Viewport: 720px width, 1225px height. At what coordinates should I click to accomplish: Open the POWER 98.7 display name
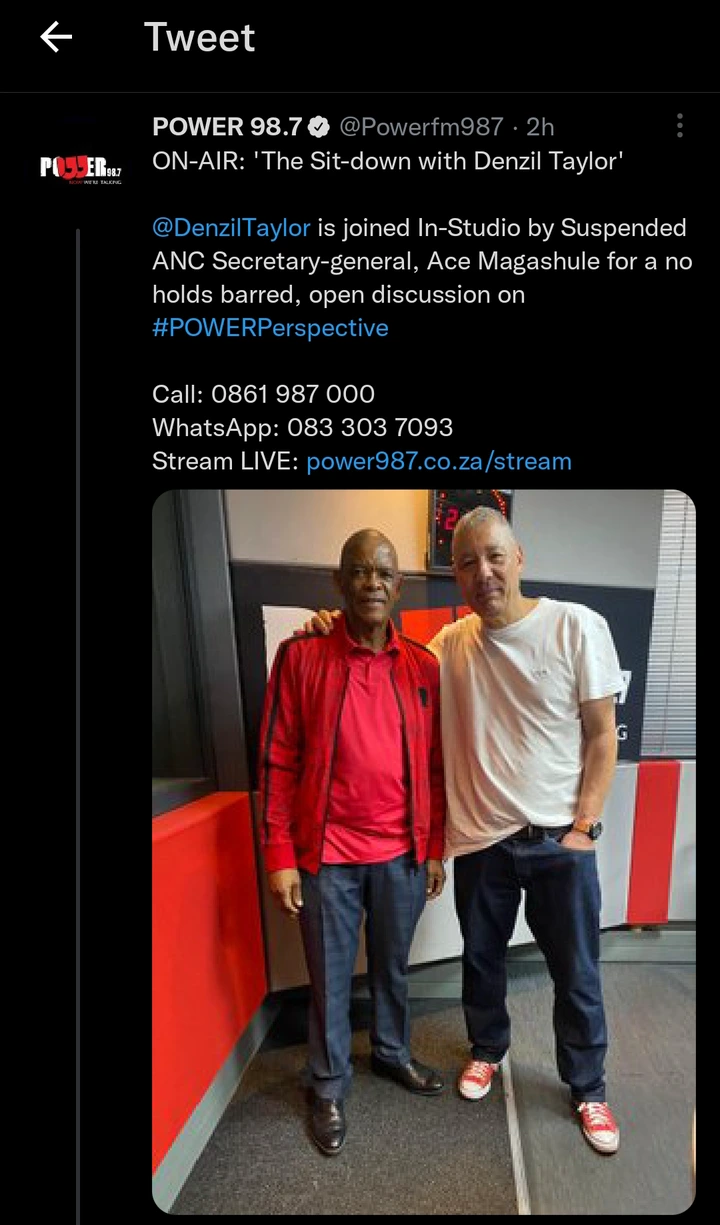coord(227,127)
